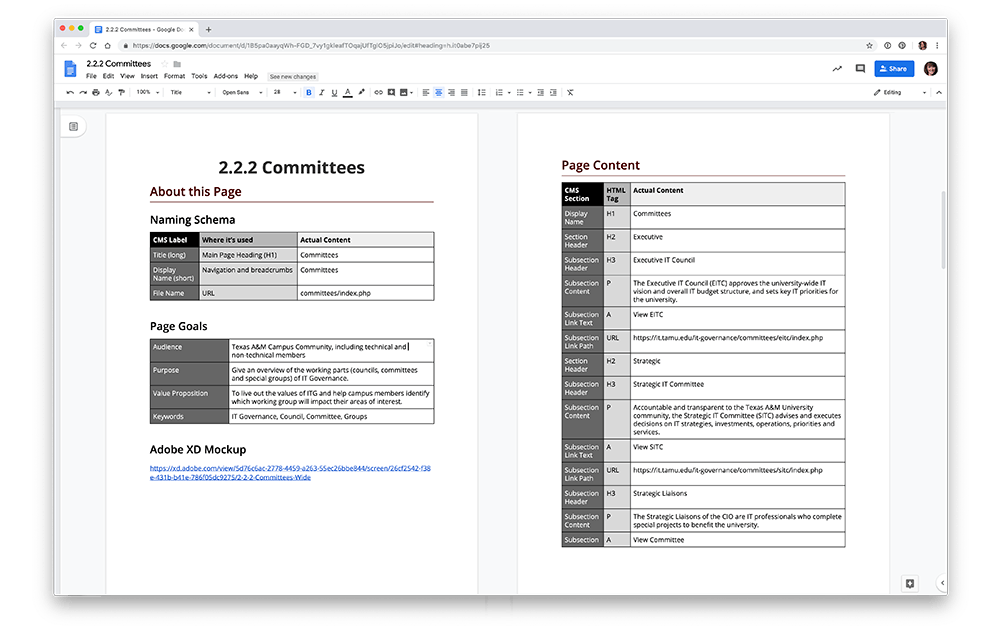This screenshot has width=1000, height=629.
Task: Select the 2.2.2 Committees browser tab
Action: pyautogui.click(x=144, y=29)
